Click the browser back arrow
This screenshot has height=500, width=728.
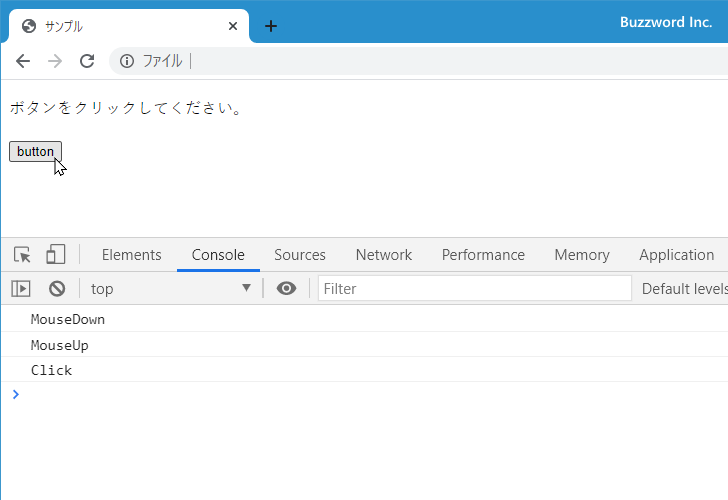coord(23,61)
